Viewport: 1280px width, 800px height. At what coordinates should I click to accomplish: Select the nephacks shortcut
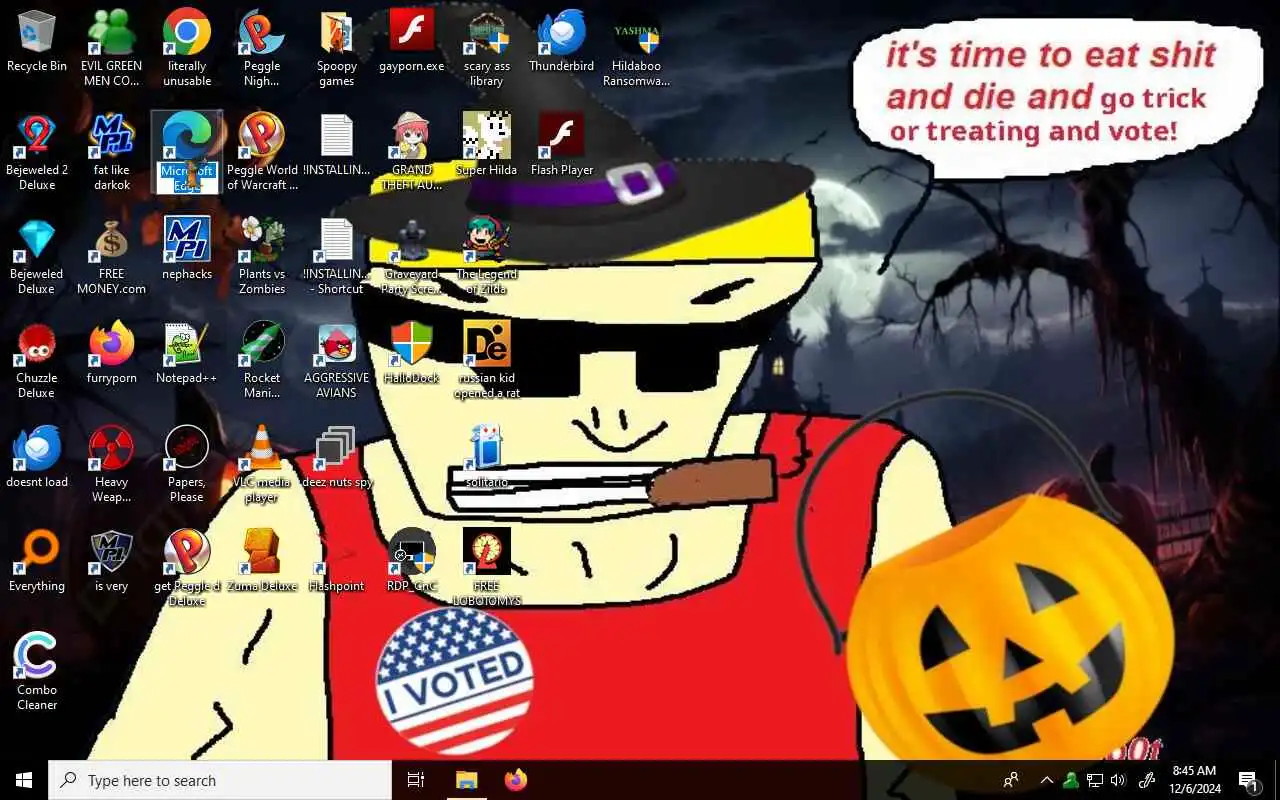point(187,250)
